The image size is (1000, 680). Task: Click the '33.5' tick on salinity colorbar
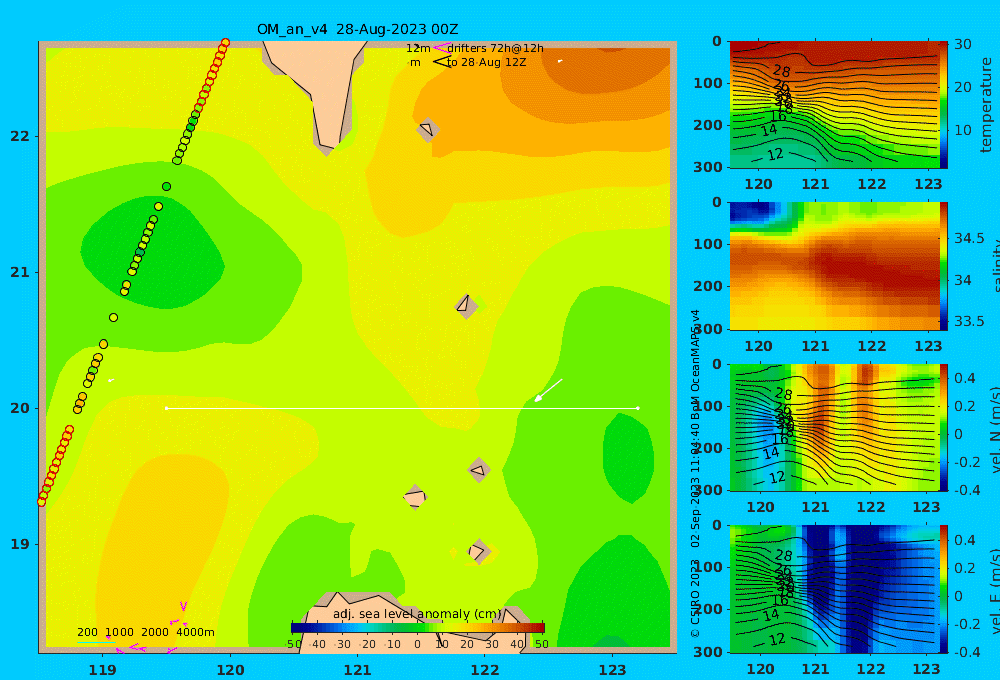coord(969,321)
